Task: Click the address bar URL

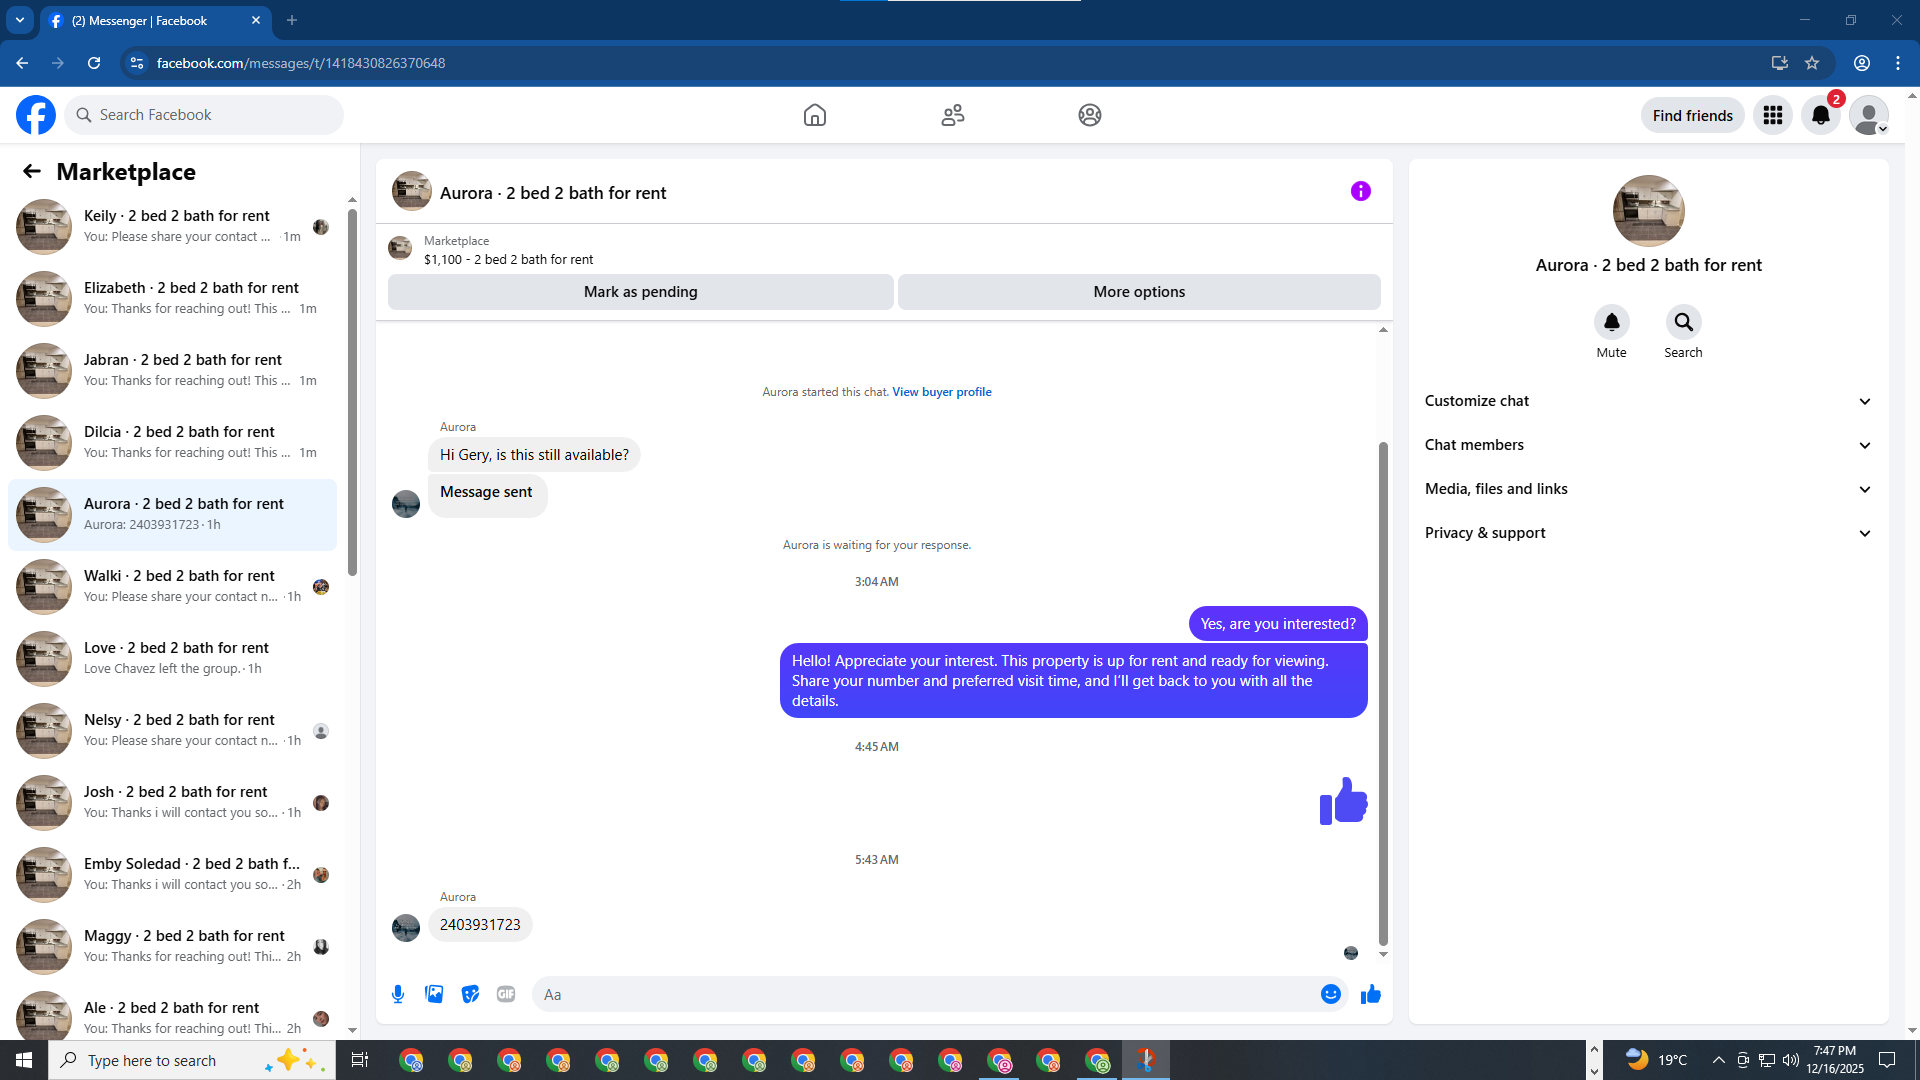Action: [301, 63]
